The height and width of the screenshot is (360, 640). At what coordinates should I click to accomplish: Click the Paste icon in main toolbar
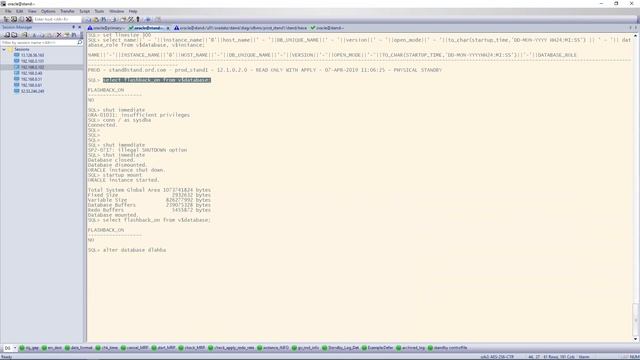coord(96,19)
